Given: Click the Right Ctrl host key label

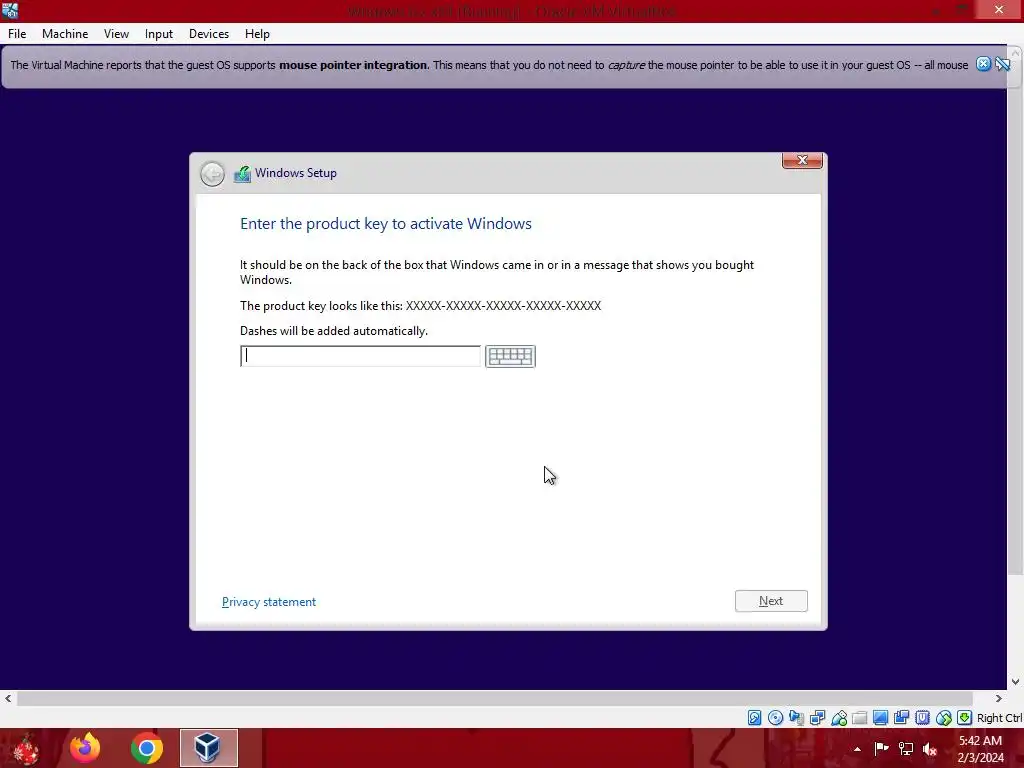Looking at the screenshot, I should [x=1000, y=718].
